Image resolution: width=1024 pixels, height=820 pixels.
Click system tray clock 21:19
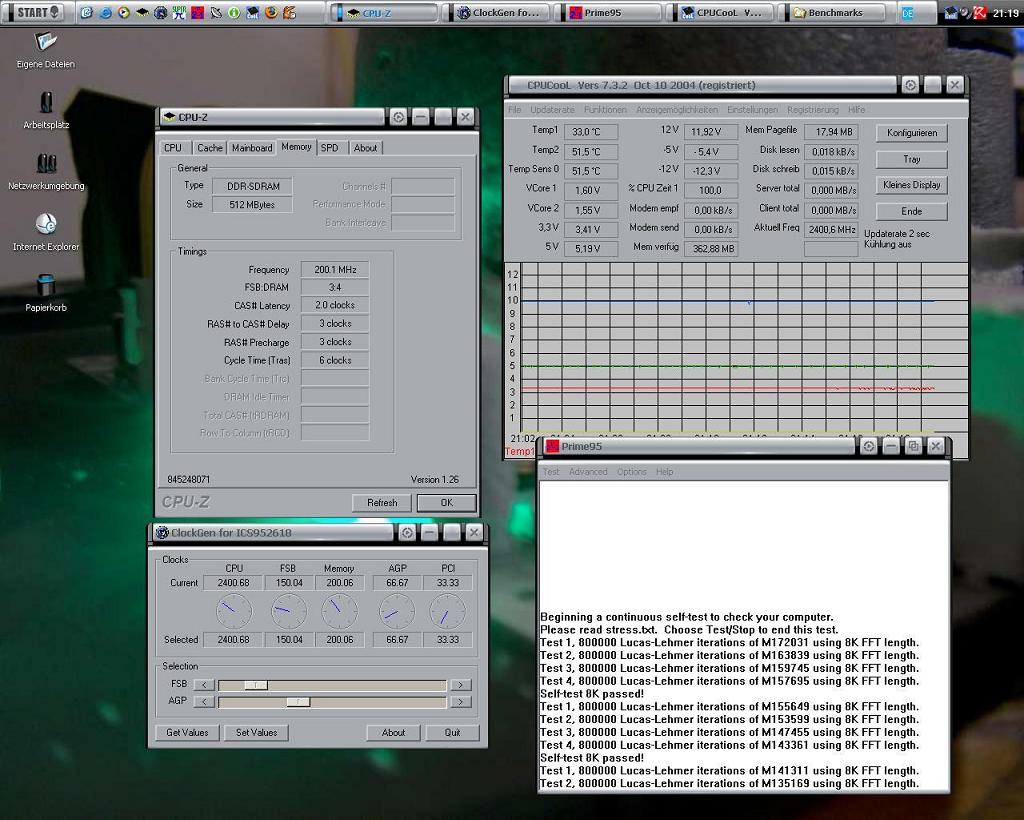coord(1004,12)
